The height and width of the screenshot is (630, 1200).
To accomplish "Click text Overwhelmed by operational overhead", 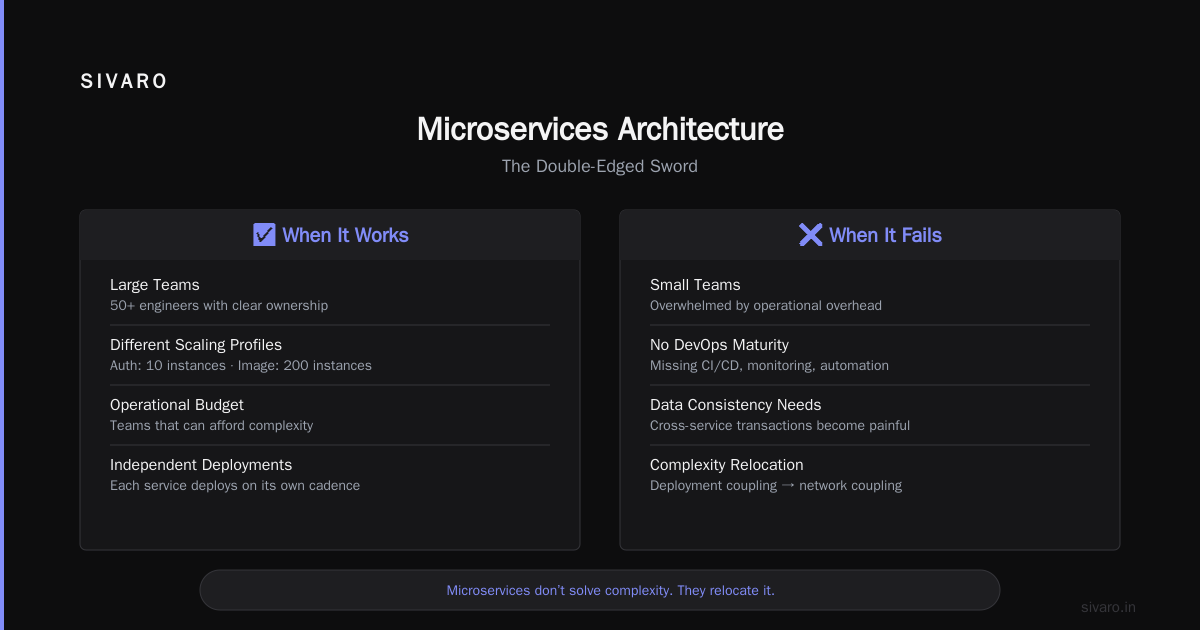I will click(x=766, y=306).
